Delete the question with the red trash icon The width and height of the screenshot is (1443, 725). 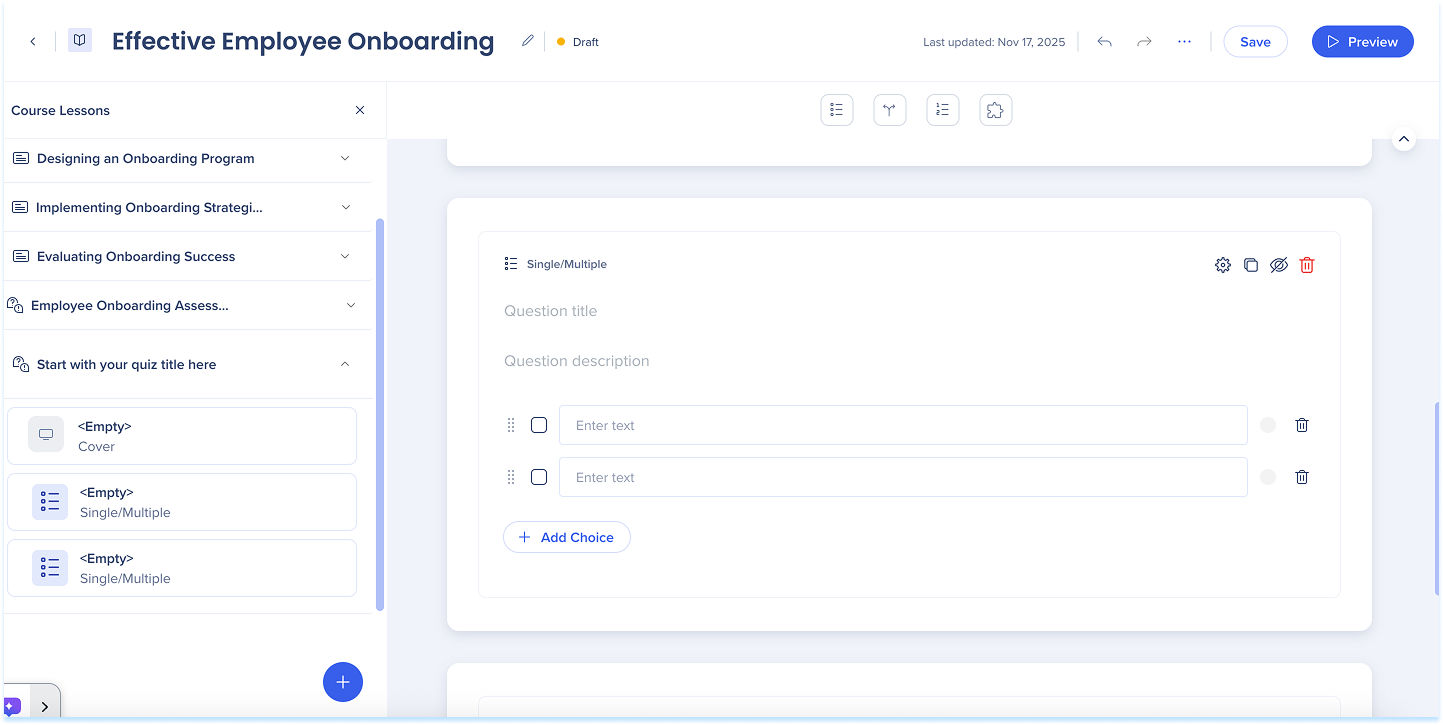pyautogui.click(x=1306, y=265)
